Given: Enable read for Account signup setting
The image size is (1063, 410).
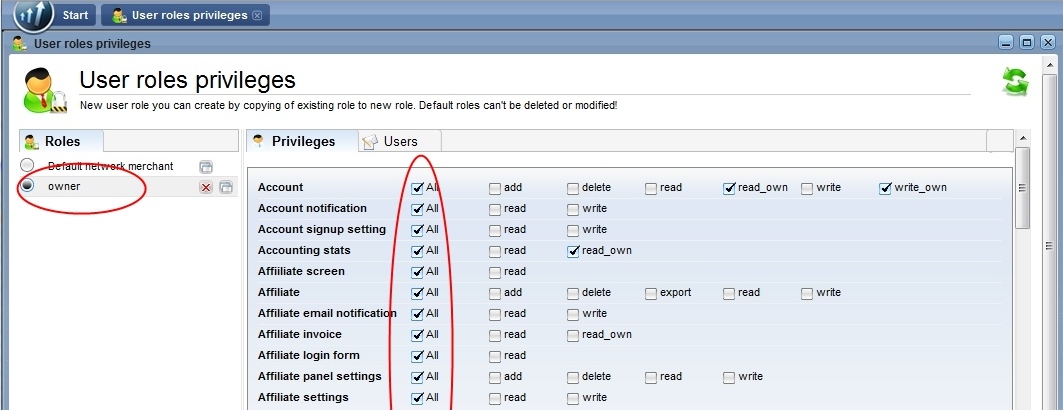Looking at the screenshot, I should point(496,230).
